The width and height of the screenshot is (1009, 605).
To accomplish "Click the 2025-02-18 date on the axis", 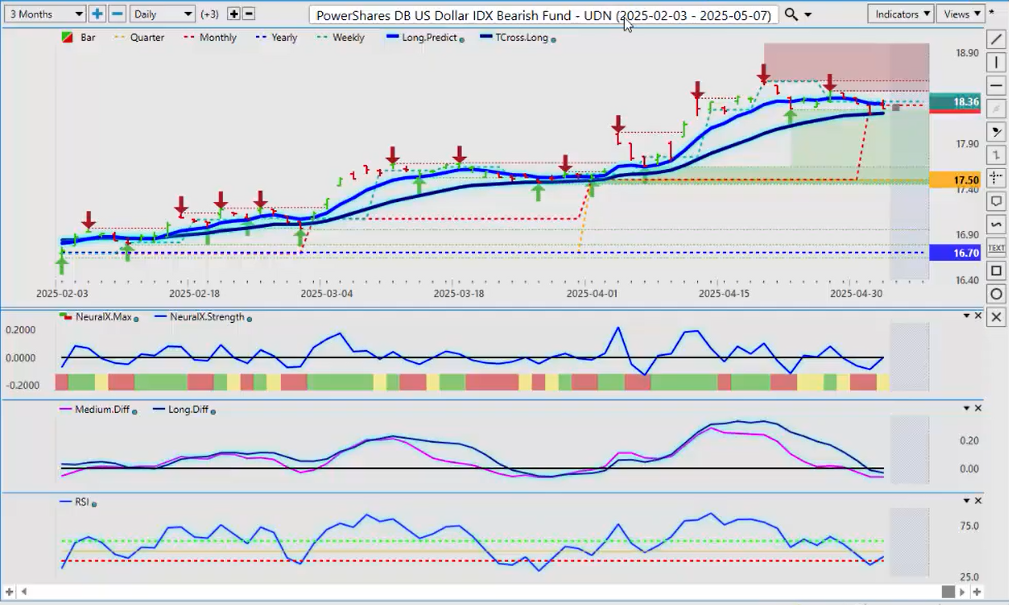I will click(194, 293).
